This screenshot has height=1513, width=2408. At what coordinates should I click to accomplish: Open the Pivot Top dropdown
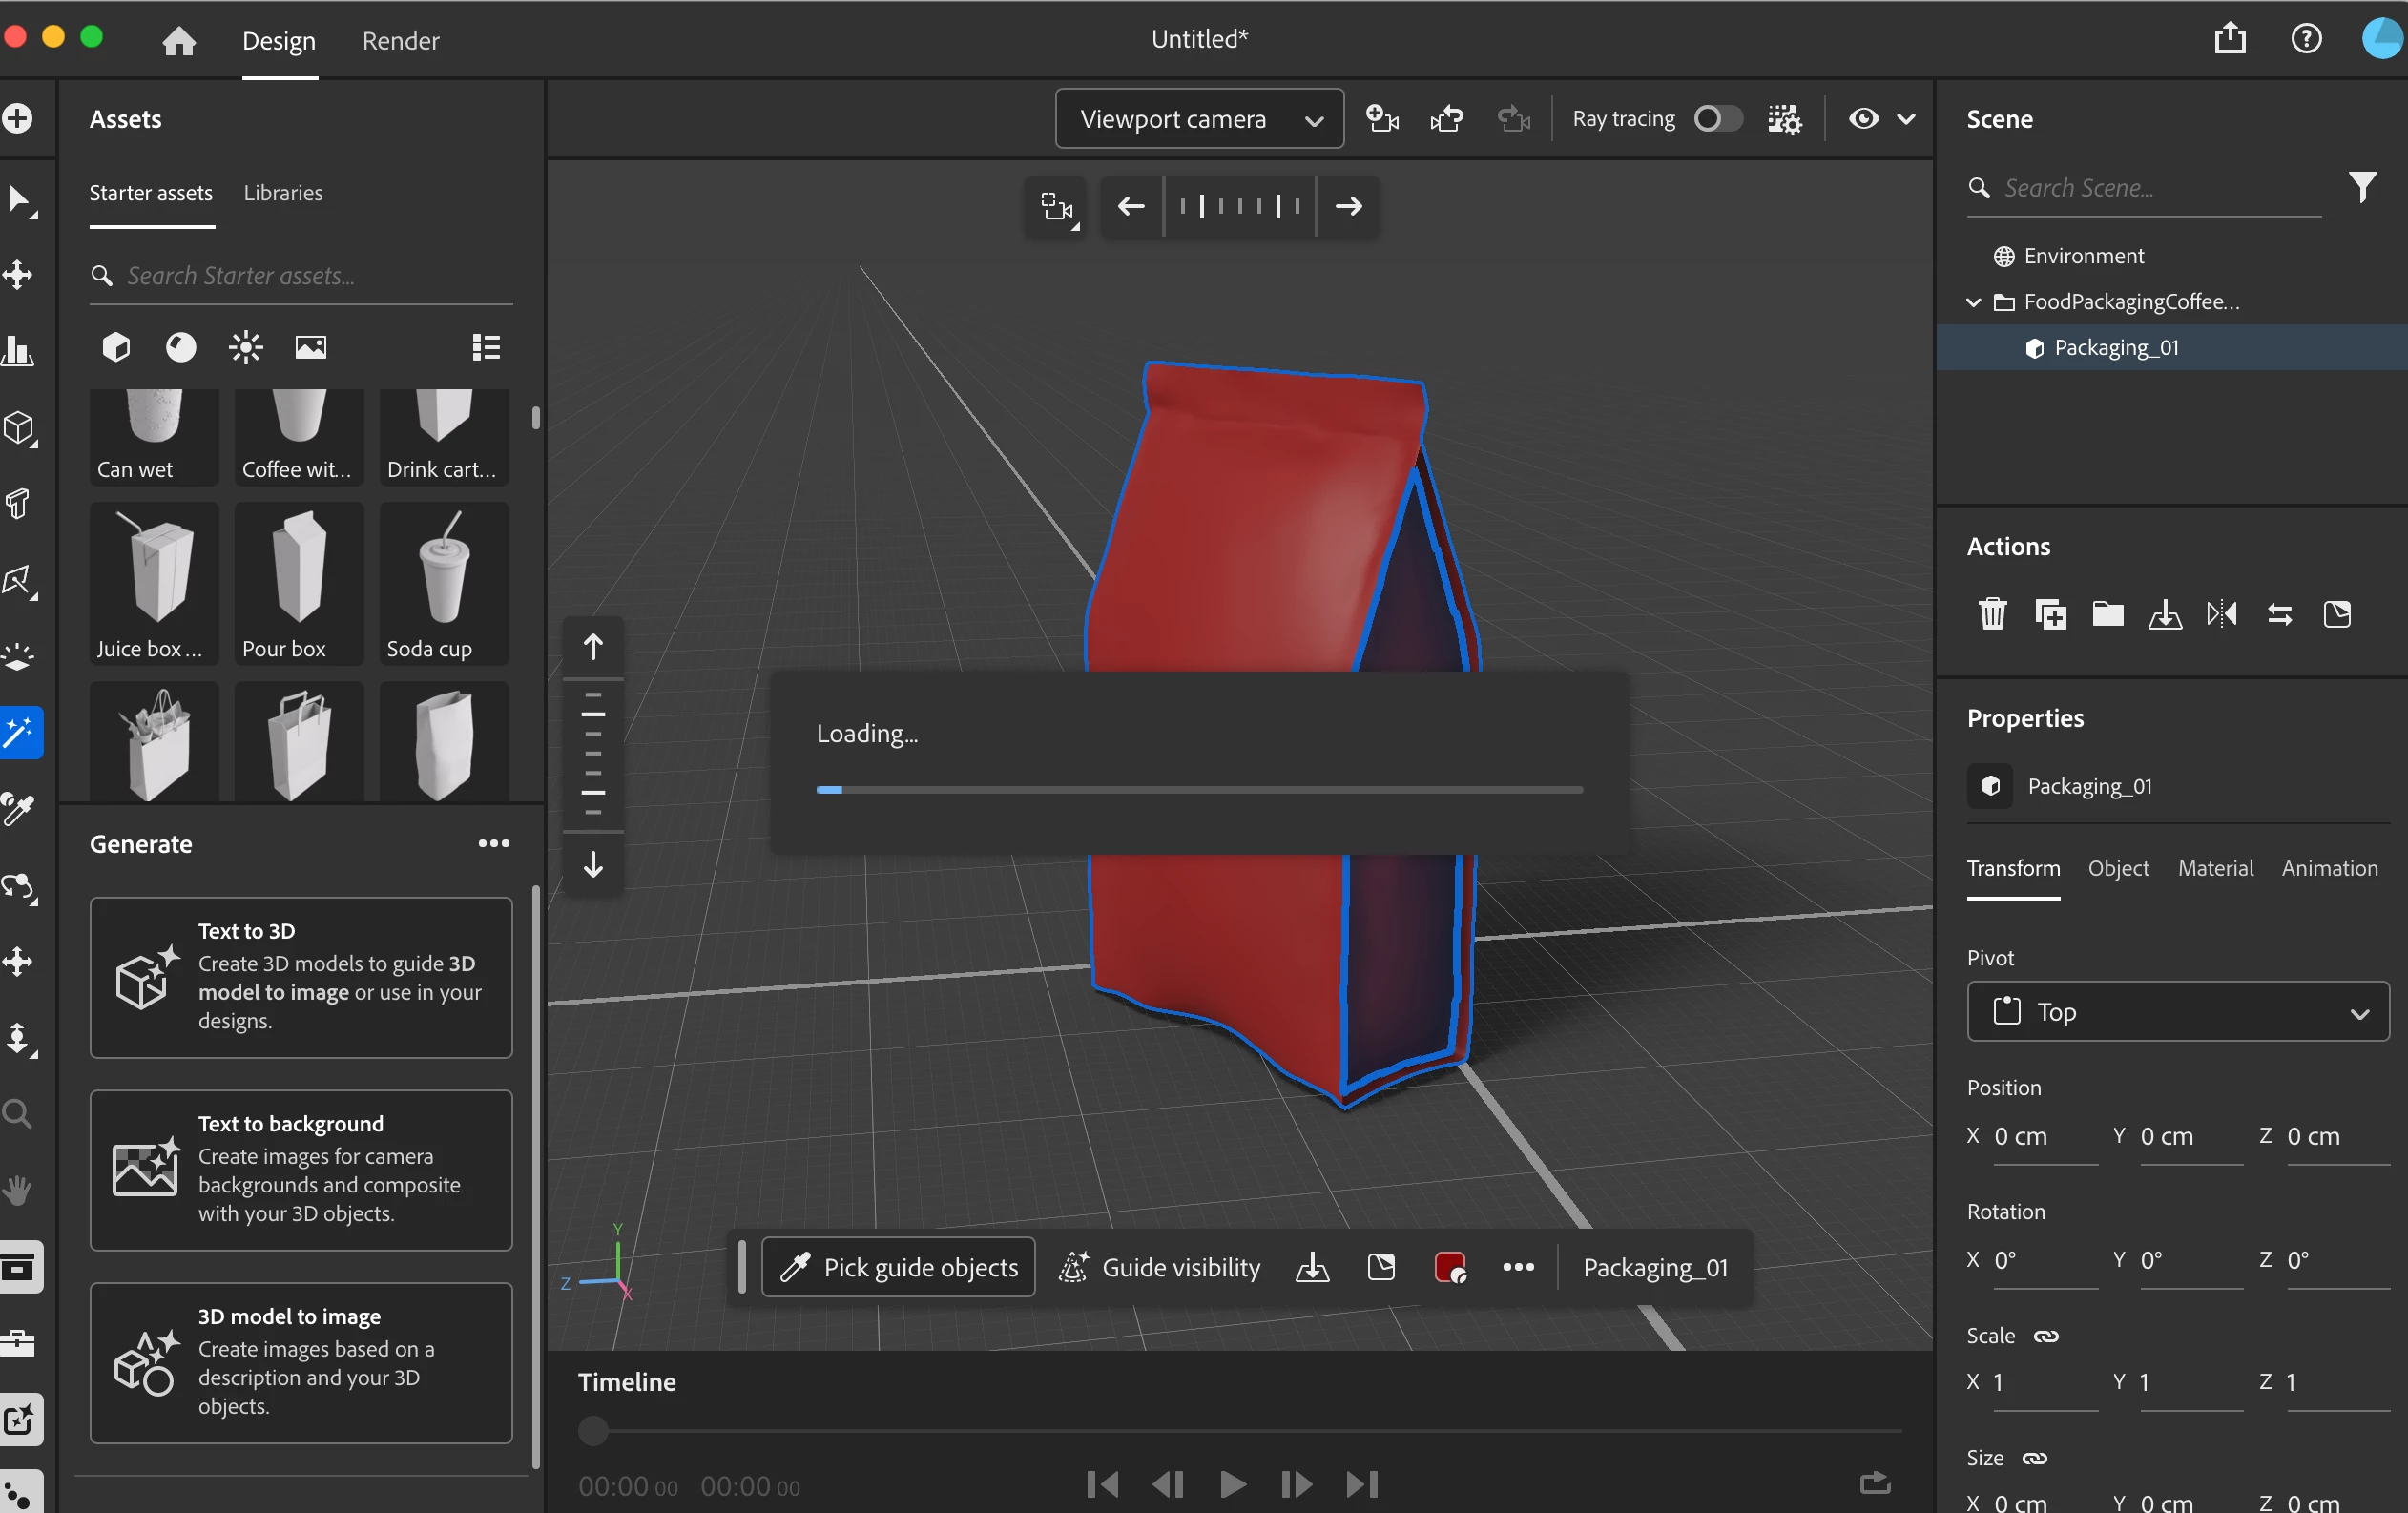point(2177,1012)
